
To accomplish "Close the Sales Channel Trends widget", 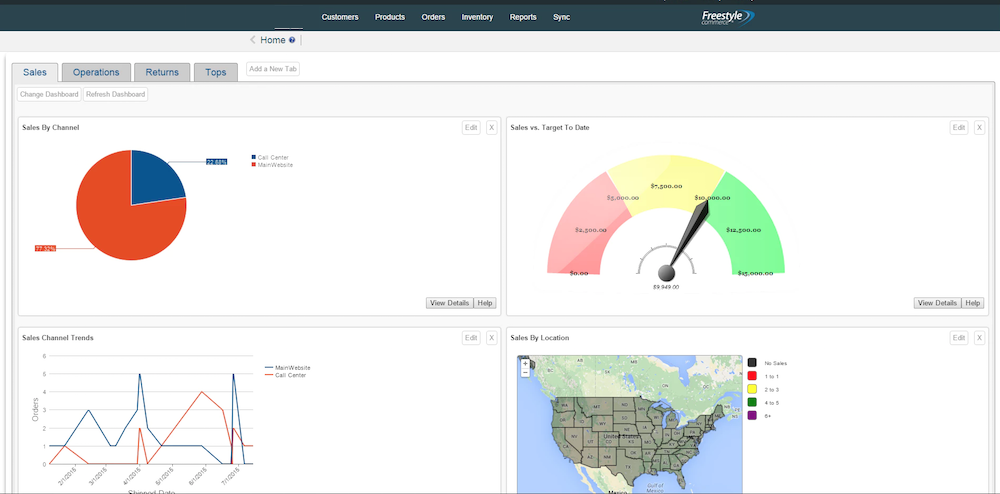I will click(491, 338).
